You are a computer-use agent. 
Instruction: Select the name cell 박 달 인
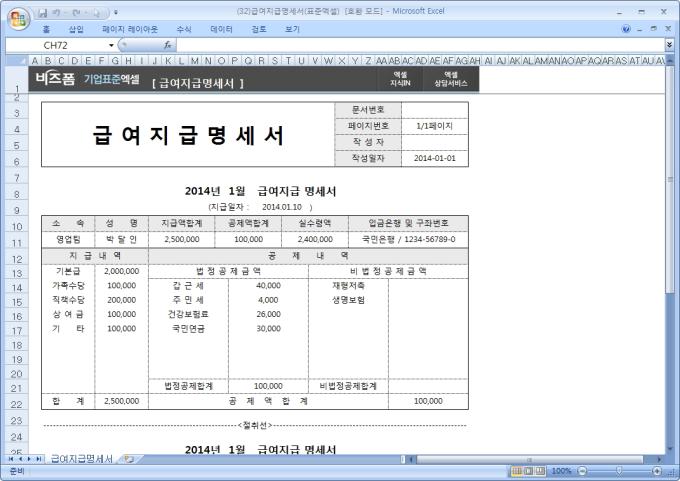click(x=121, y=239)
